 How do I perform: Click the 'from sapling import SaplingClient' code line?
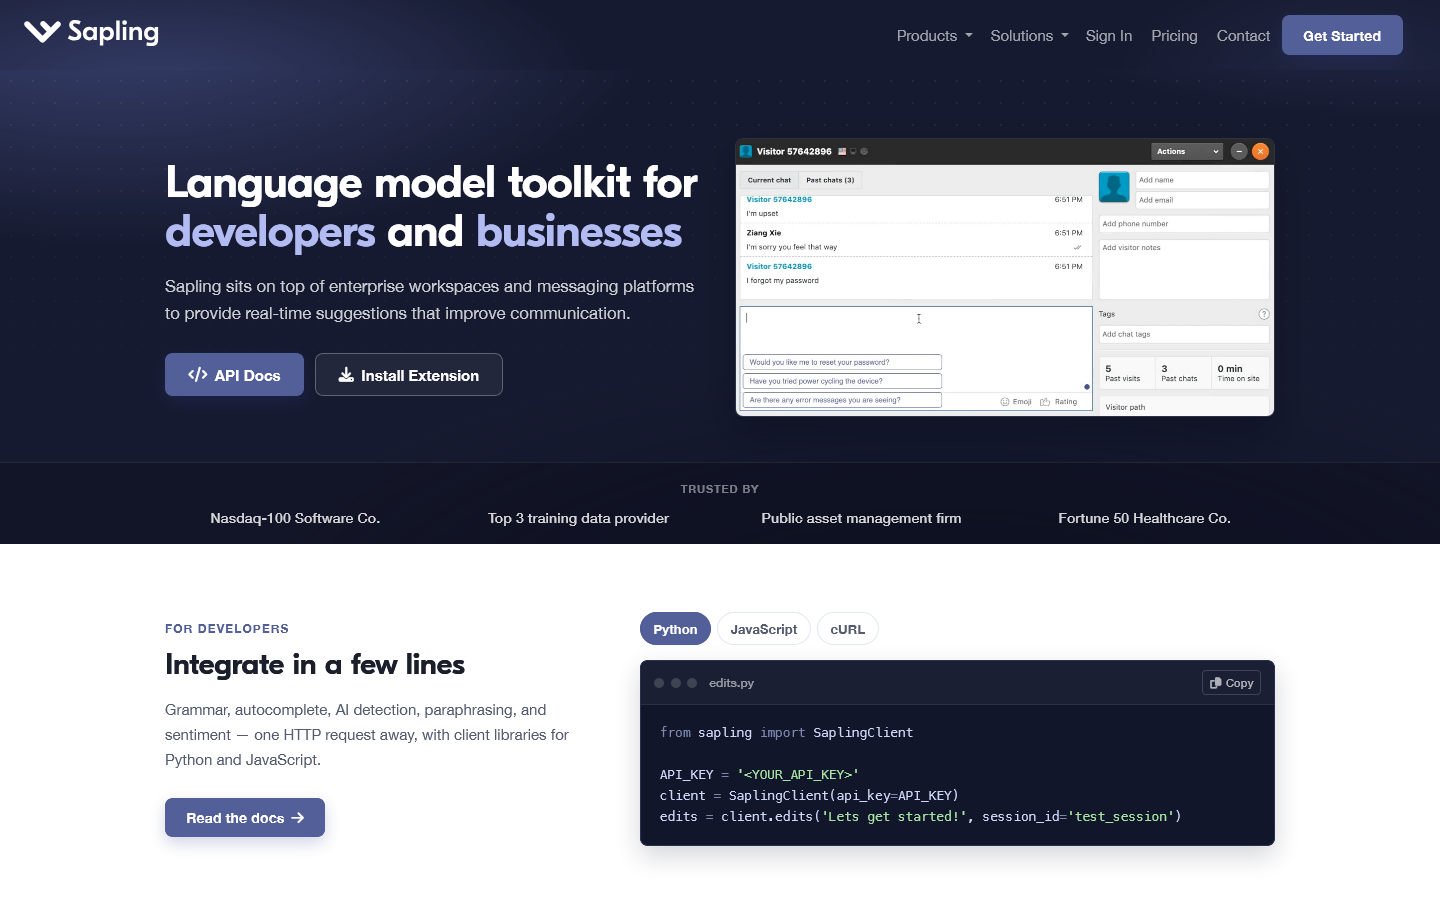coord(786,733)
